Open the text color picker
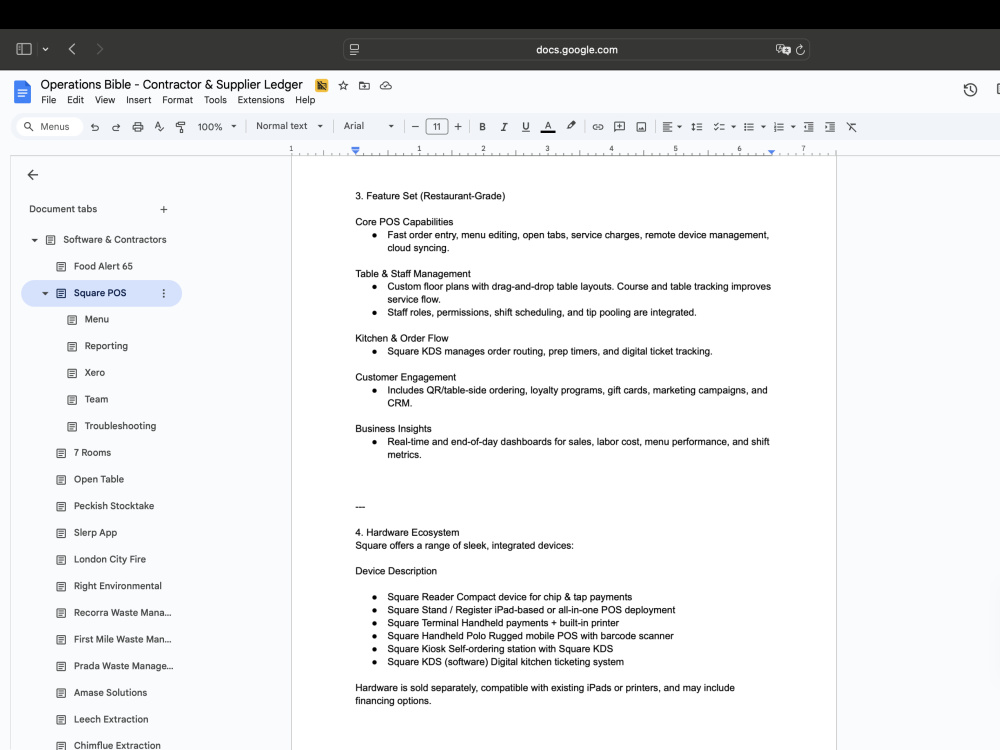The image size is (1000, 750). 548,127
